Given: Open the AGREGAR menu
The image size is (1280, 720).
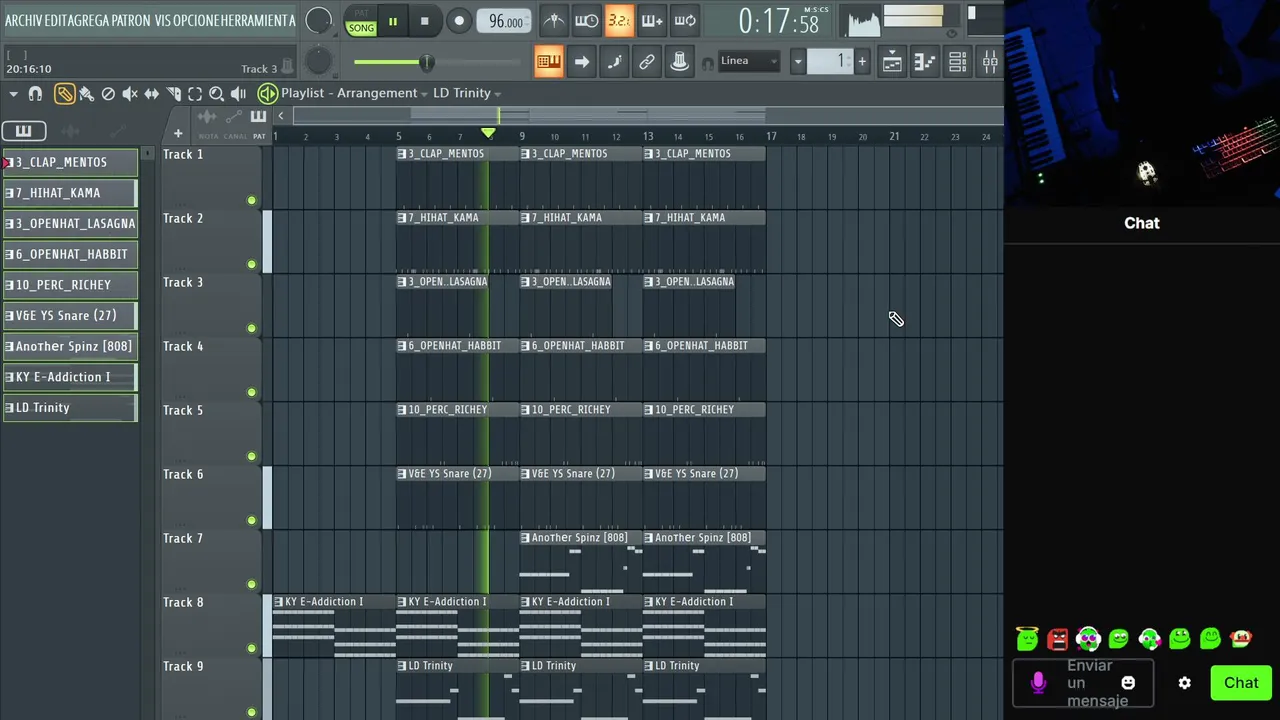Looking at the screenshot, I should click(88, 20).
